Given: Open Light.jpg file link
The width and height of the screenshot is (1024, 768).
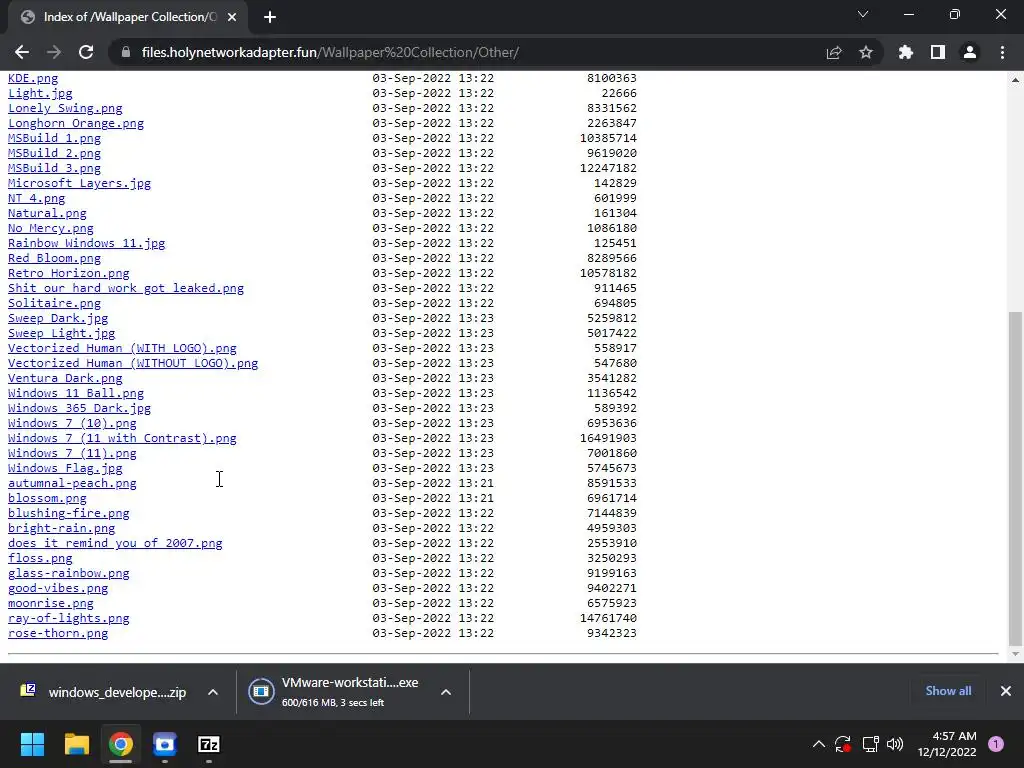Looking at the screenshot, I should pyautogui.click(x=40, y=93).
